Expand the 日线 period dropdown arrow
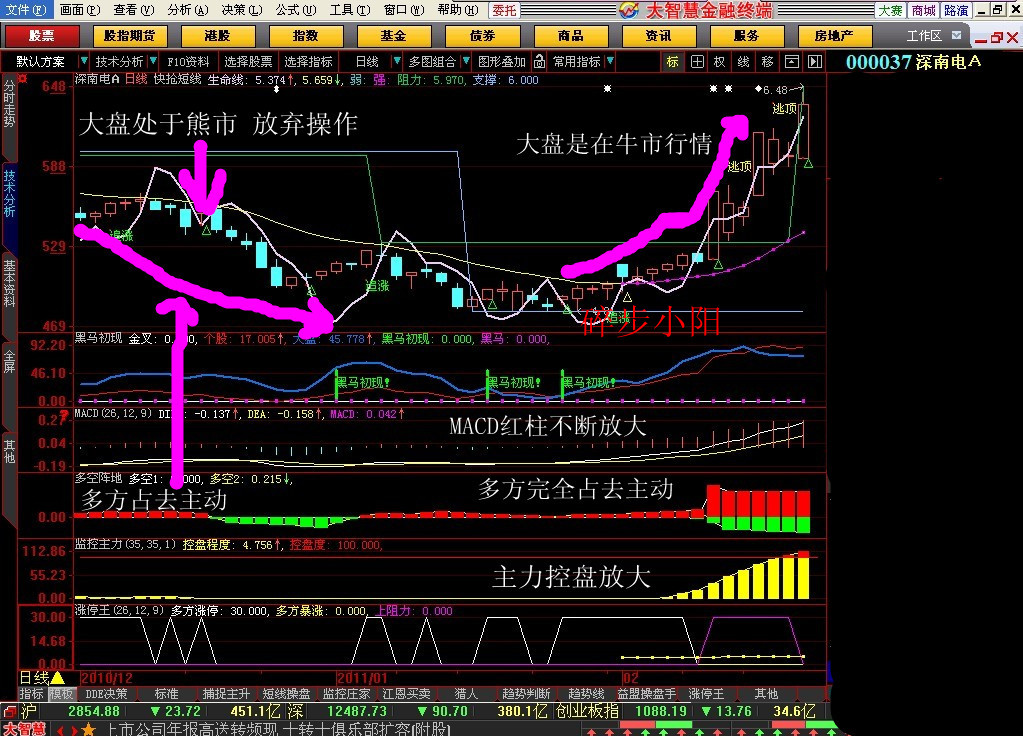 (x=396, y=61)
